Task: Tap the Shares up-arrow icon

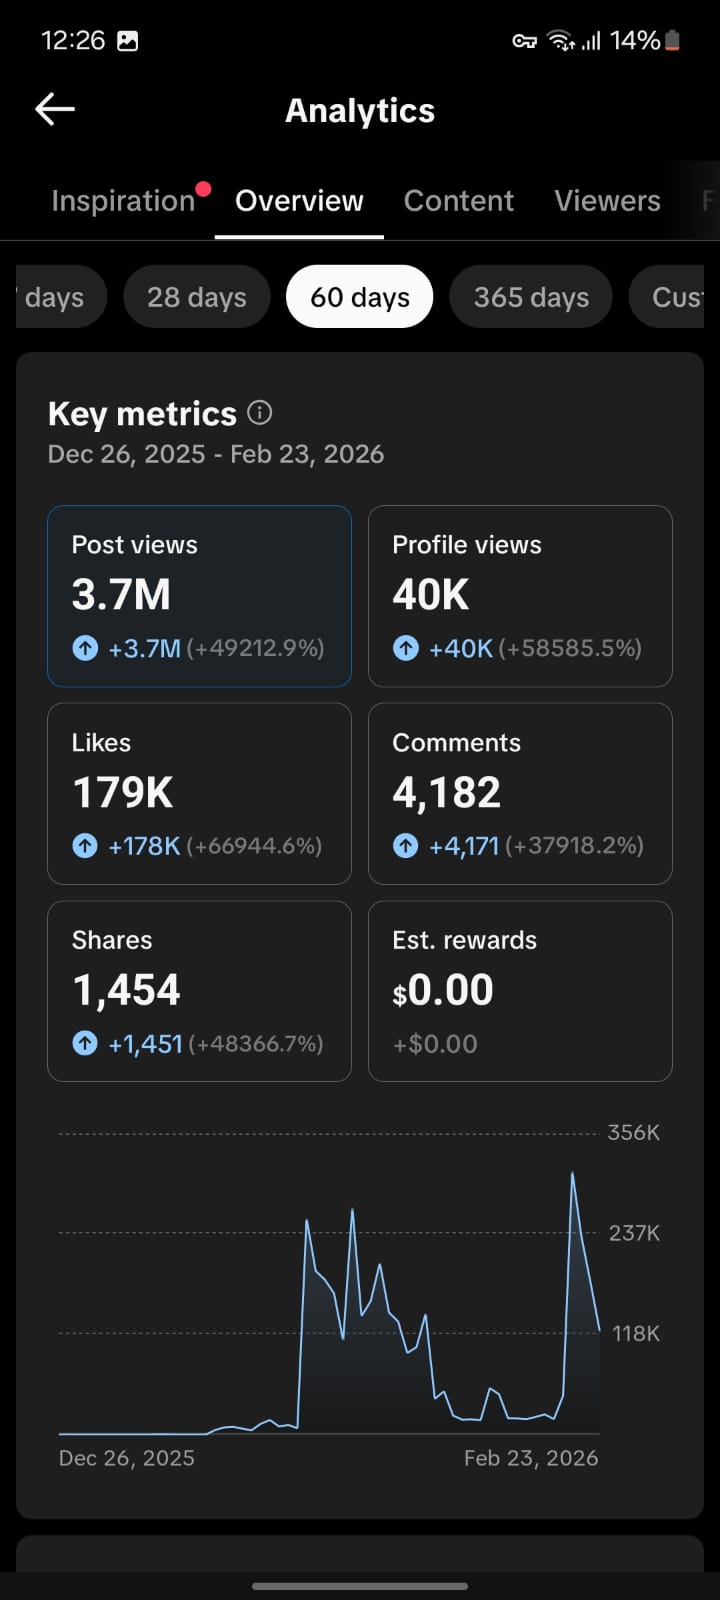Action: pyautogui.click(x=85, y=1044)
